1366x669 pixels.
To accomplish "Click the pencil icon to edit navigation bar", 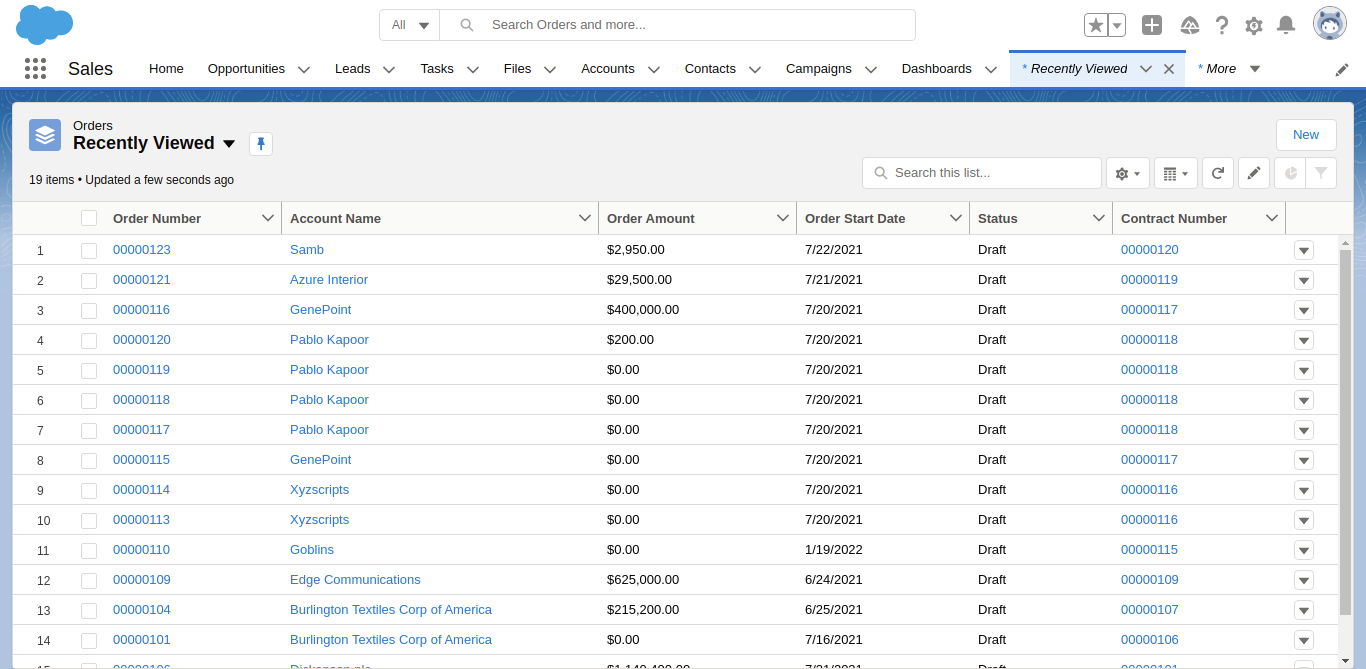I will click(1342, 69).
